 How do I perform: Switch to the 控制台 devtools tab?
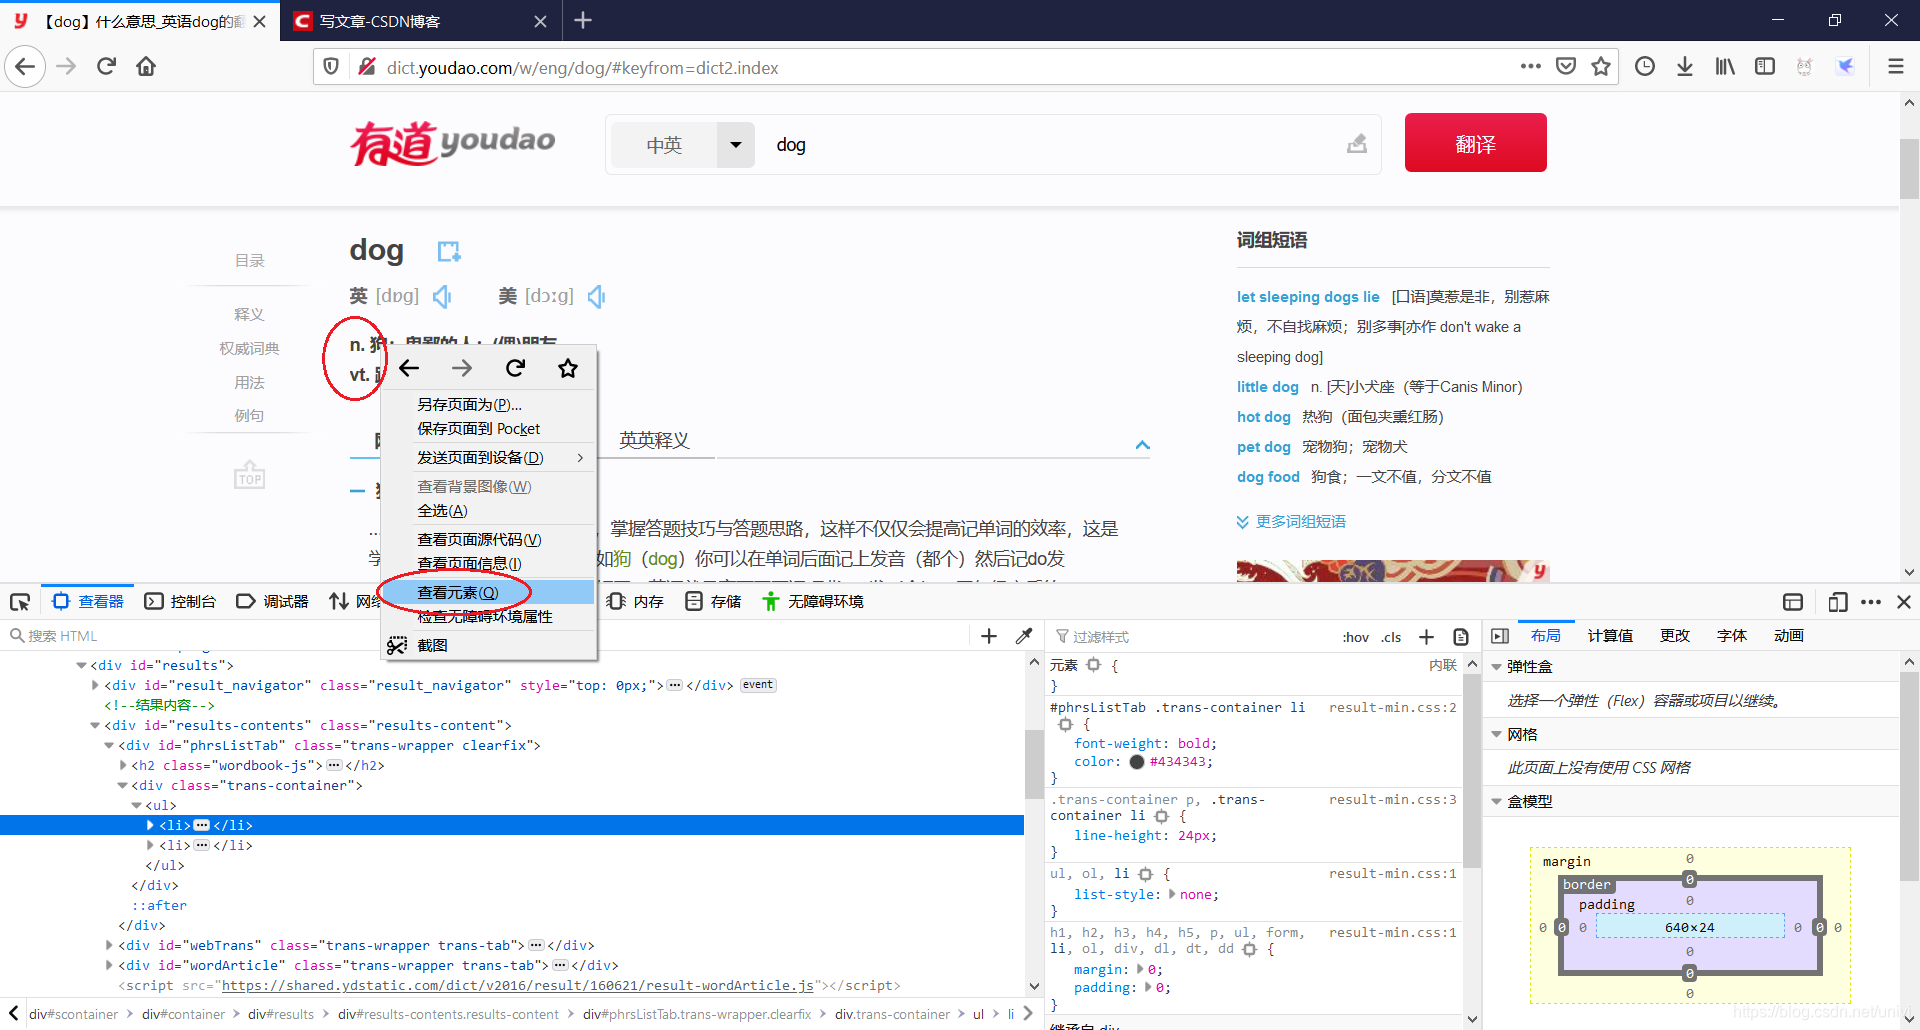tap(181, 601)
